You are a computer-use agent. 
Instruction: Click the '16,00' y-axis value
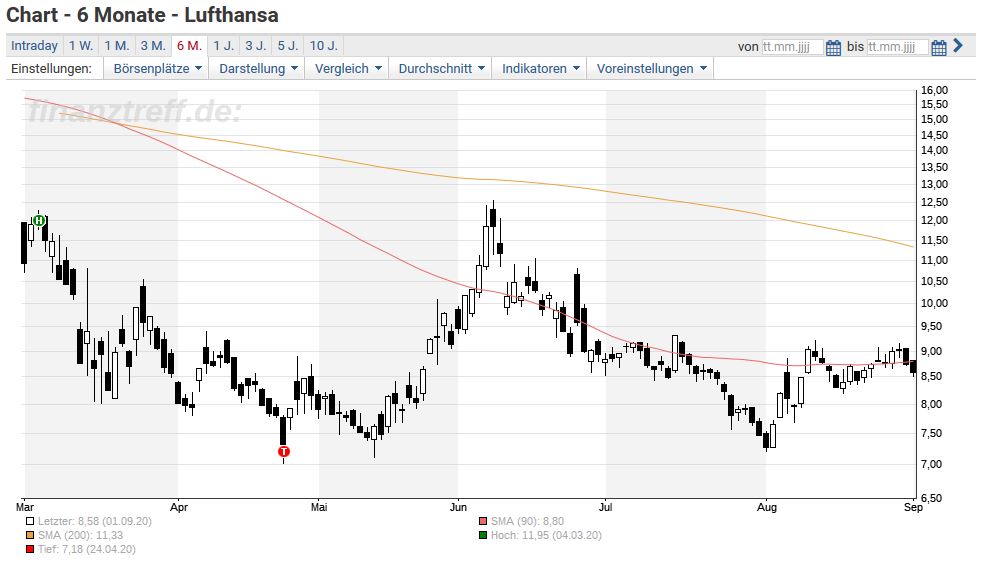pyautogui.click(x=935, y=90)
